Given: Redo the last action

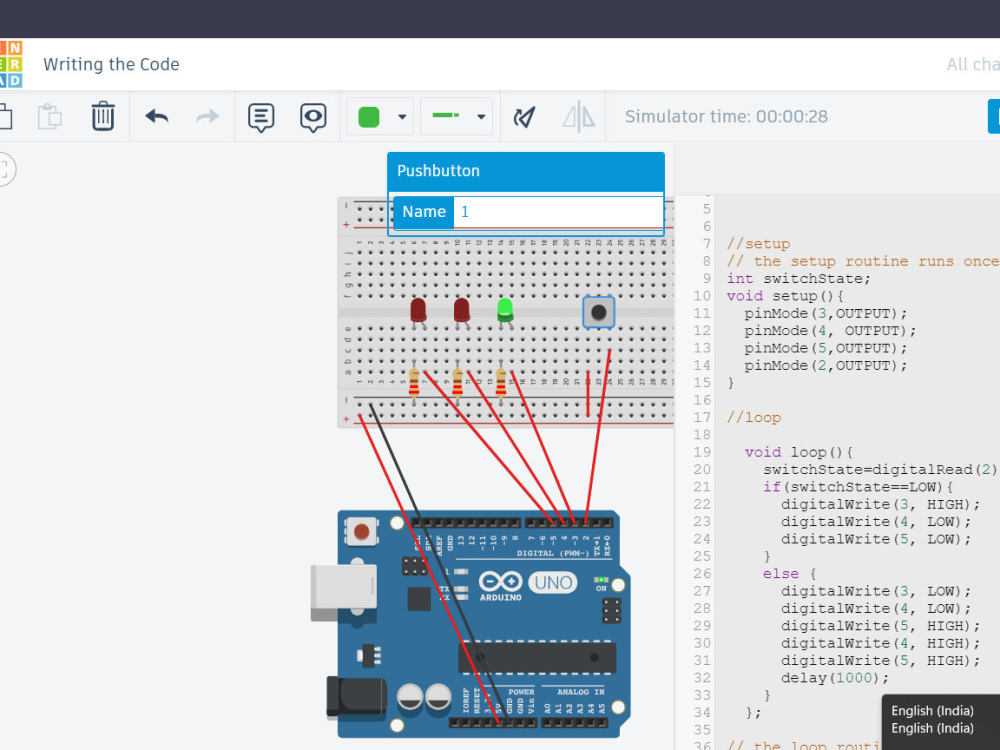Looking at the screenshot, I should pos(207,117).
